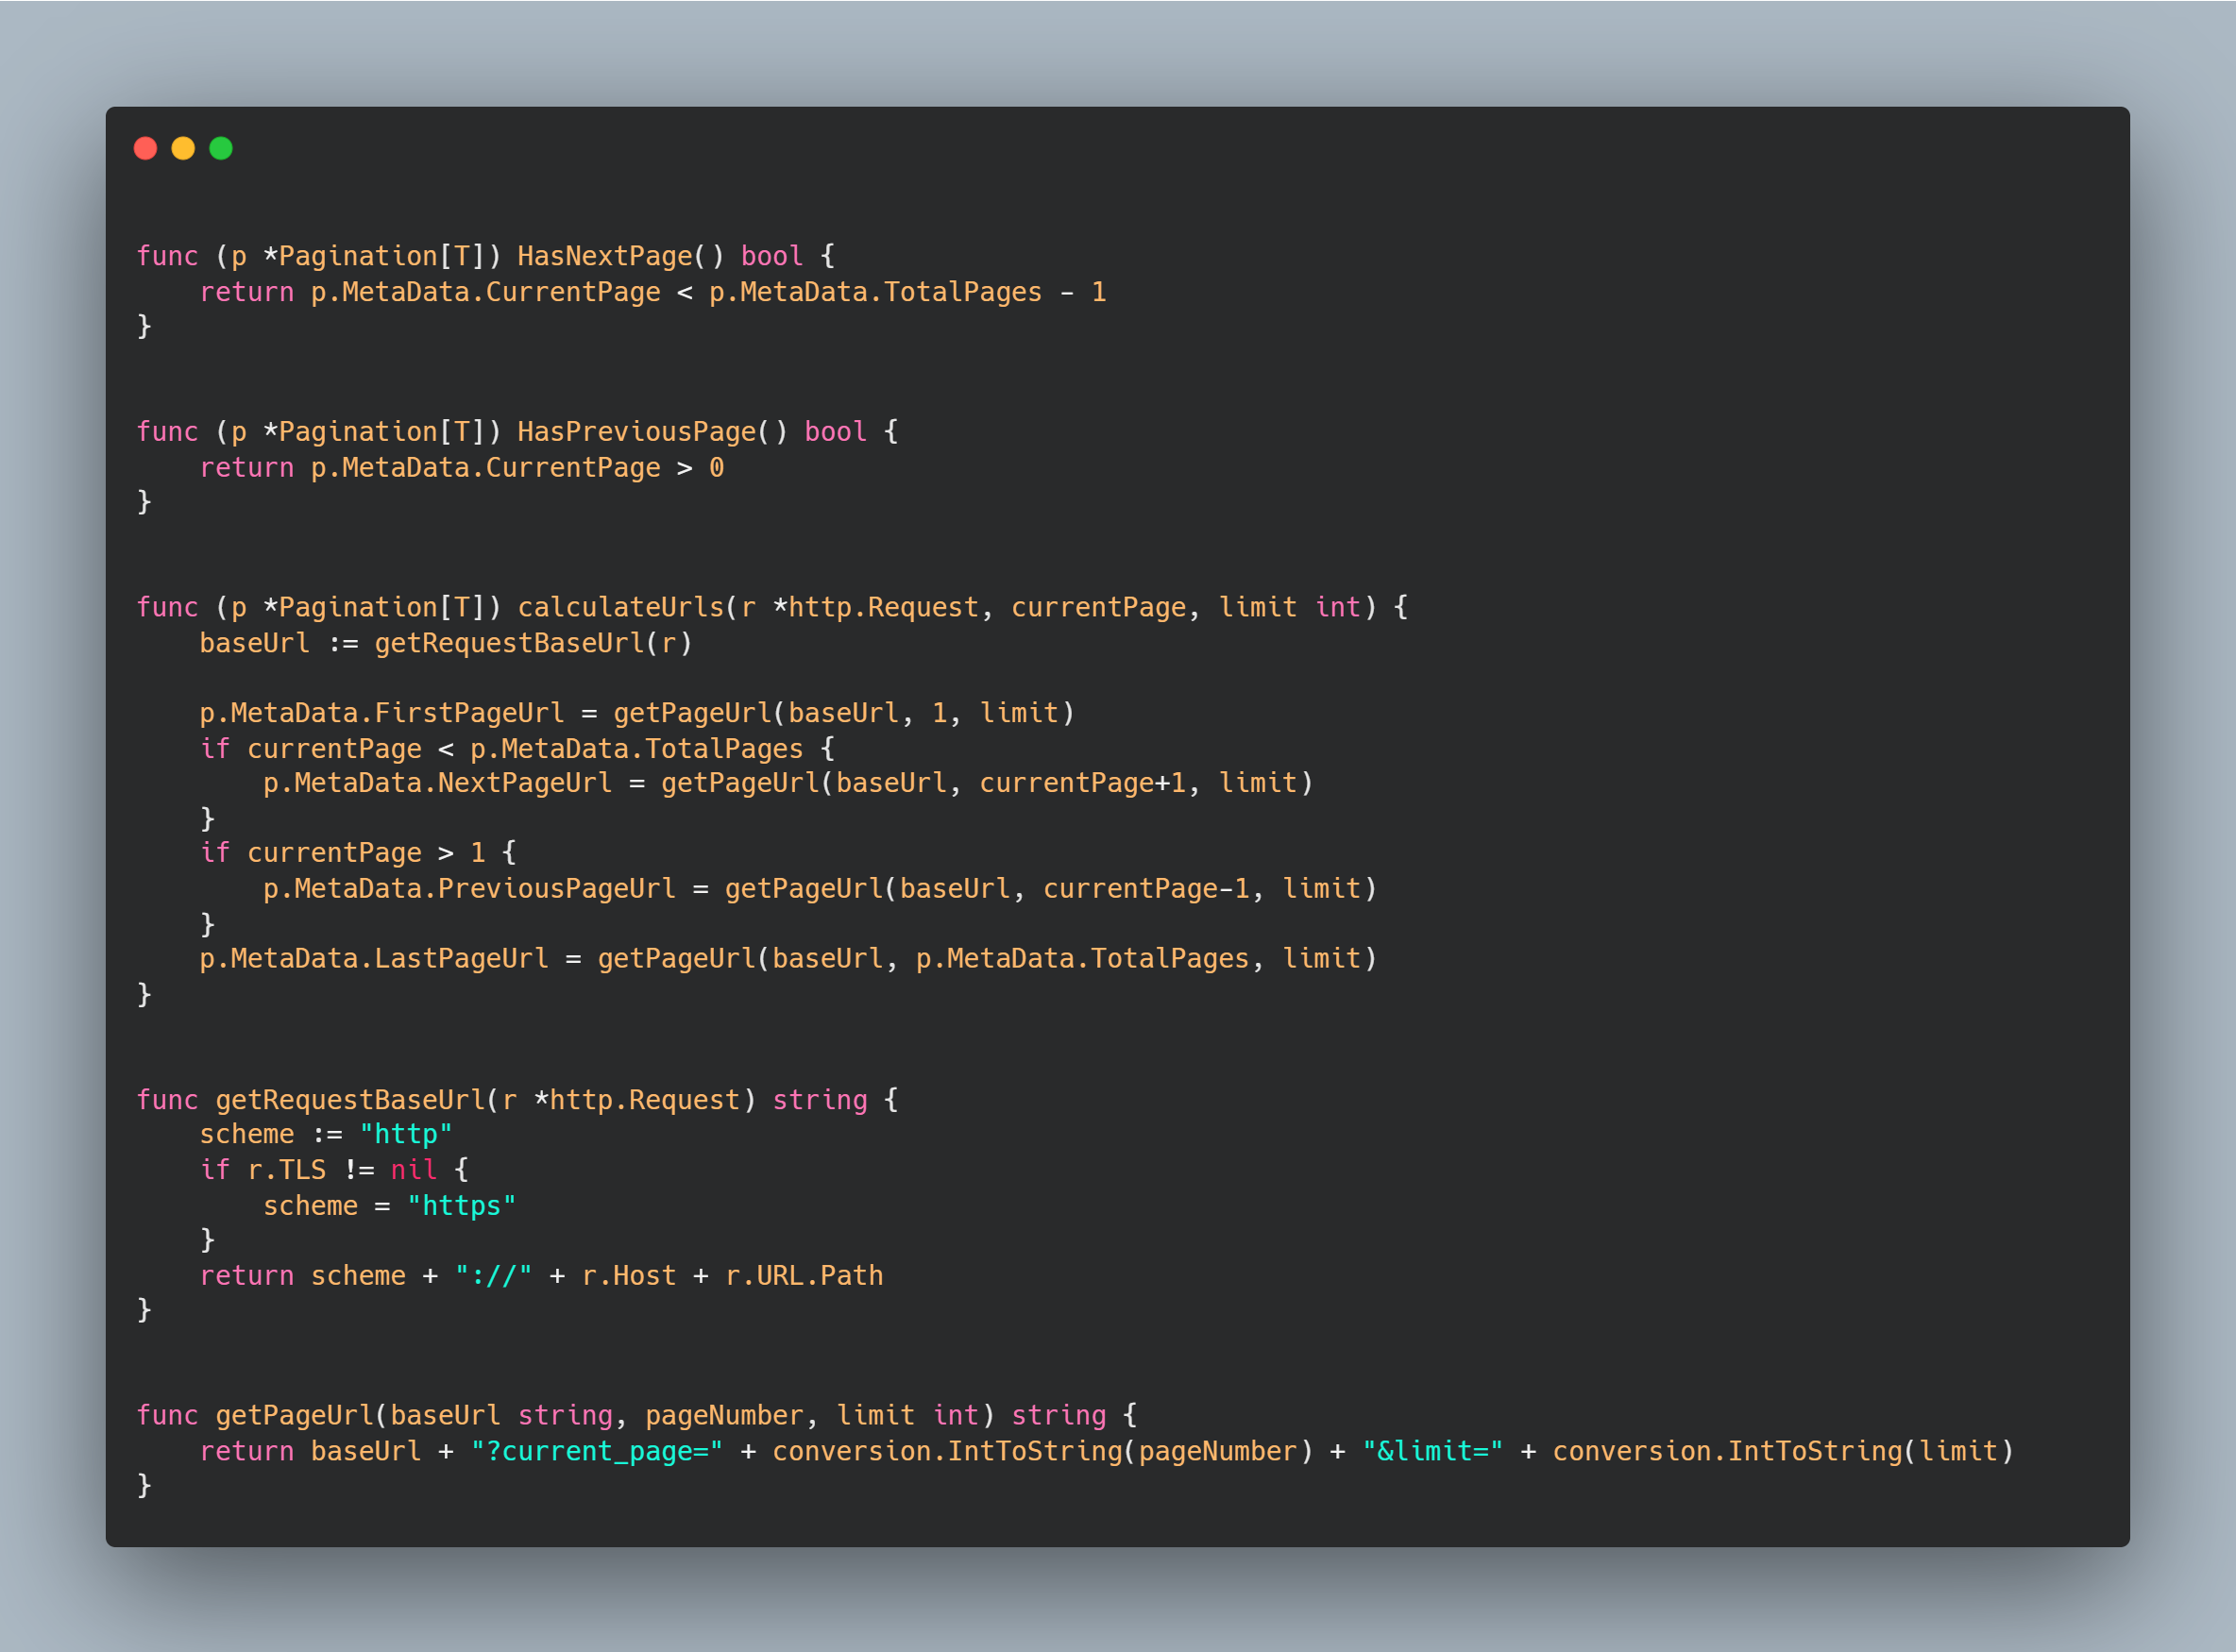
Task: Click the "http" string literal
Action: click(x=405, y=1134)
